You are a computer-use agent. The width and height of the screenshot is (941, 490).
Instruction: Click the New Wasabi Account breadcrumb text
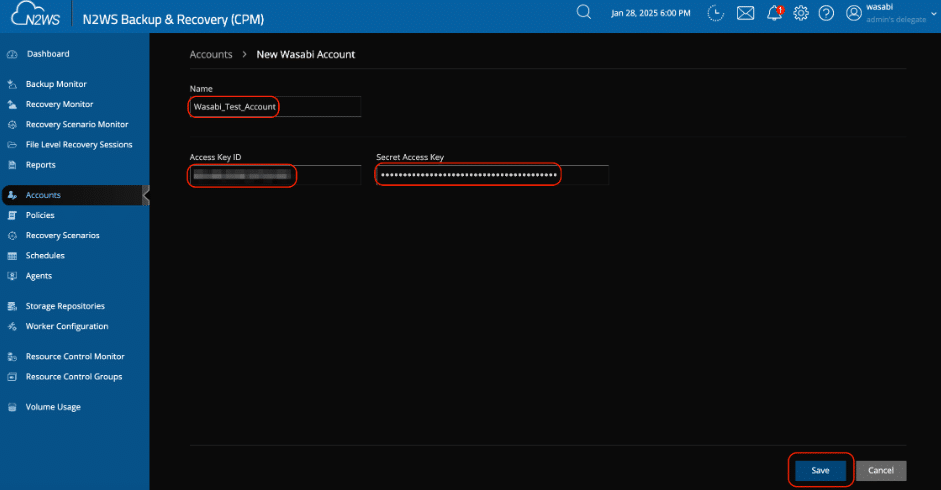[x=305, y=55]
